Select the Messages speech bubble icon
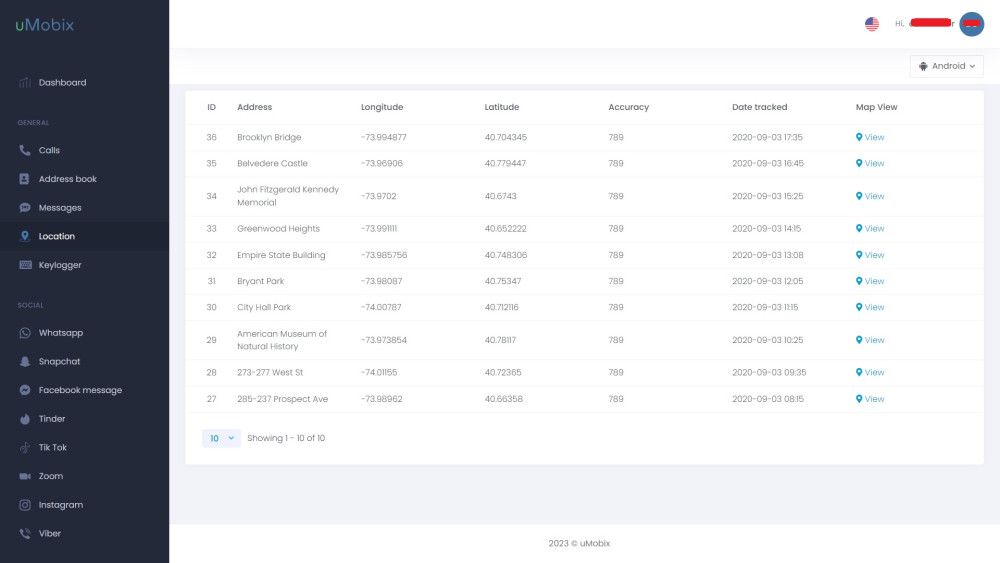The image size is (1000, 563). pos(25,208)
